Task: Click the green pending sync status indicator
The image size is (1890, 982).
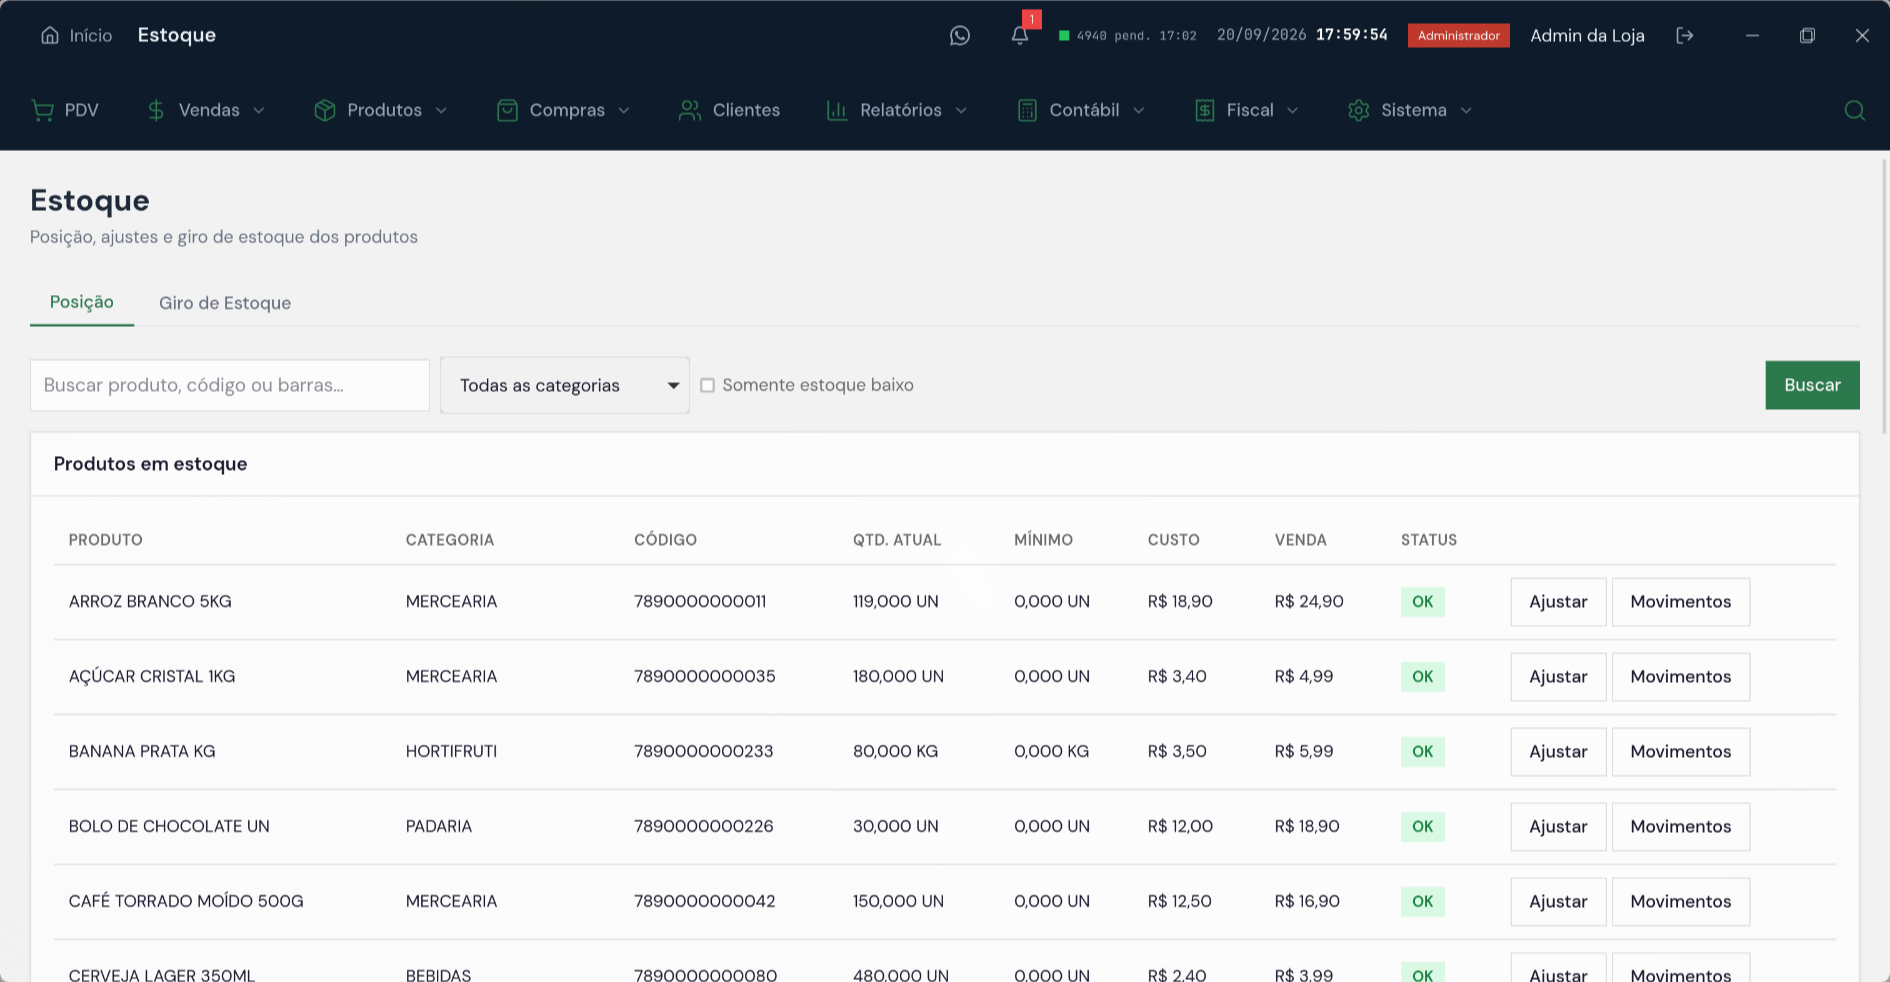Action: [1064, 36]
